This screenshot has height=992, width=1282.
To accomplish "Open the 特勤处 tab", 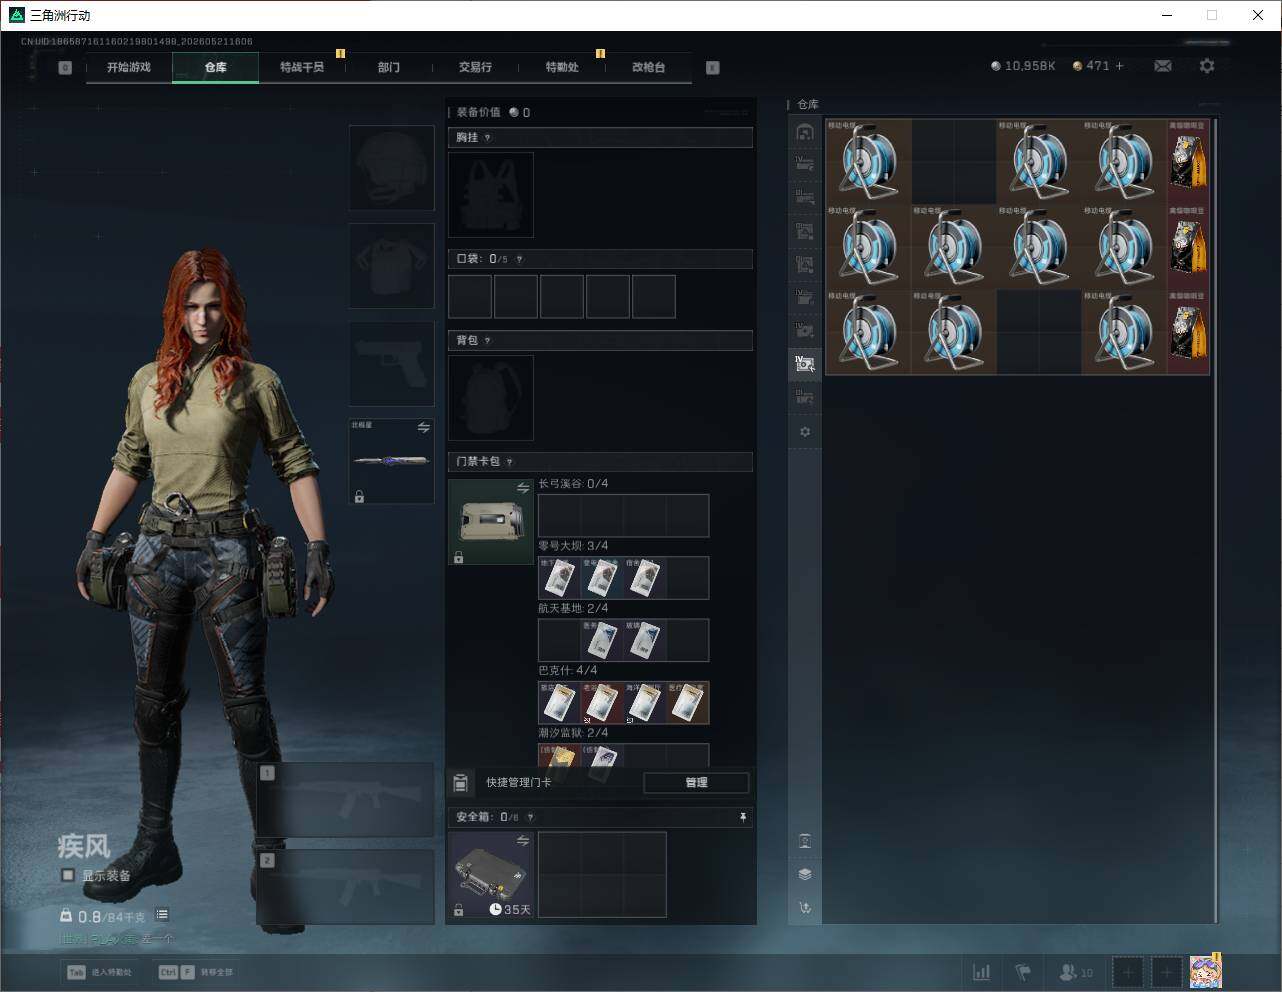I will click(562, 67).
